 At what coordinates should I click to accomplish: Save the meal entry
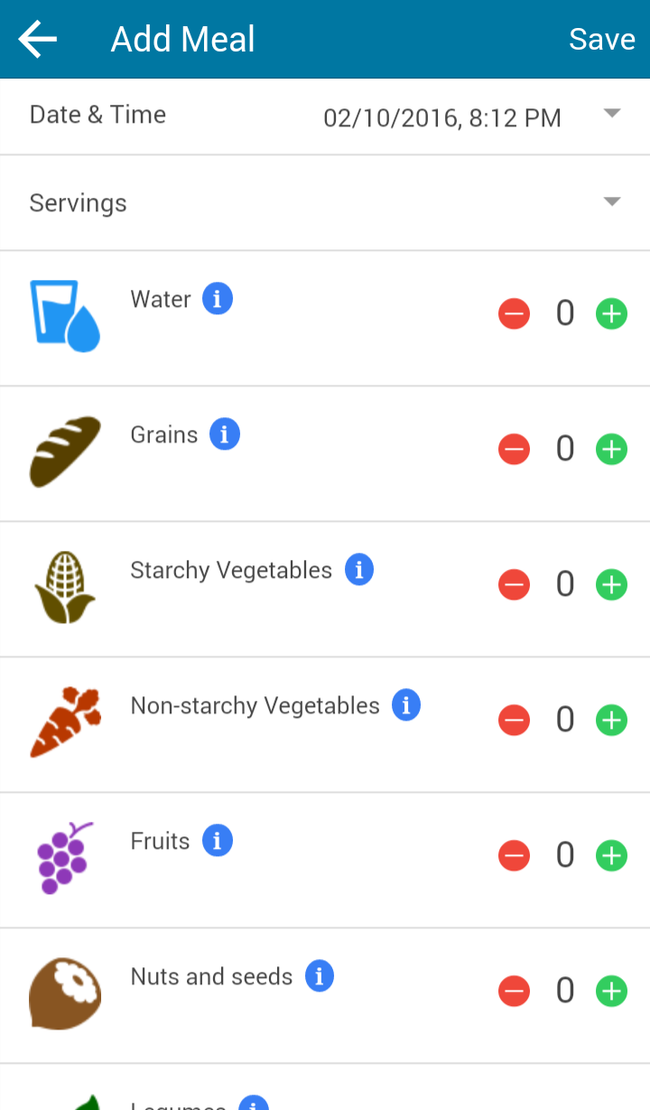click(x=602, y=39)
